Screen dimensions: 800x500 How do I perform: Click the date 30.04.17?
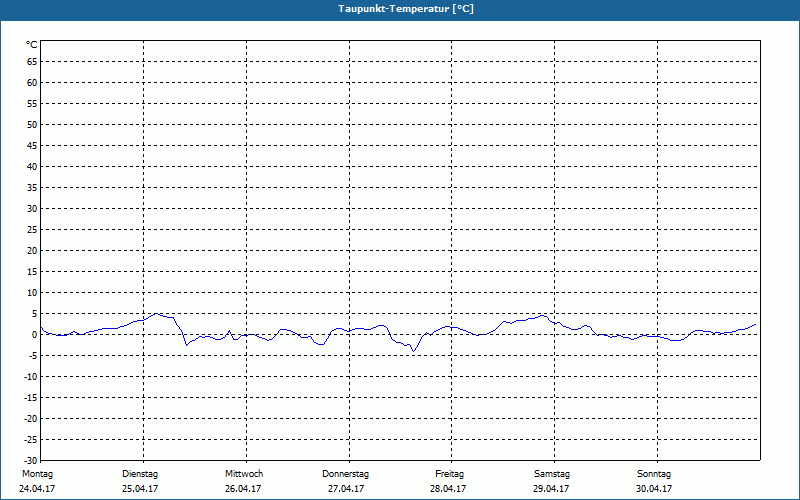tap(654, 489)
